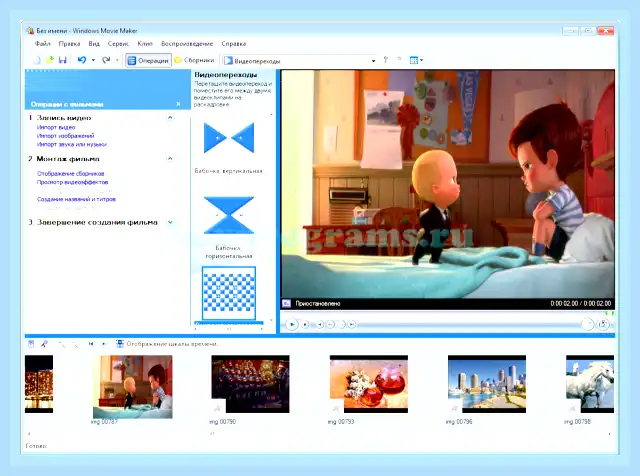Redo the last undone action

coord(106,60)
